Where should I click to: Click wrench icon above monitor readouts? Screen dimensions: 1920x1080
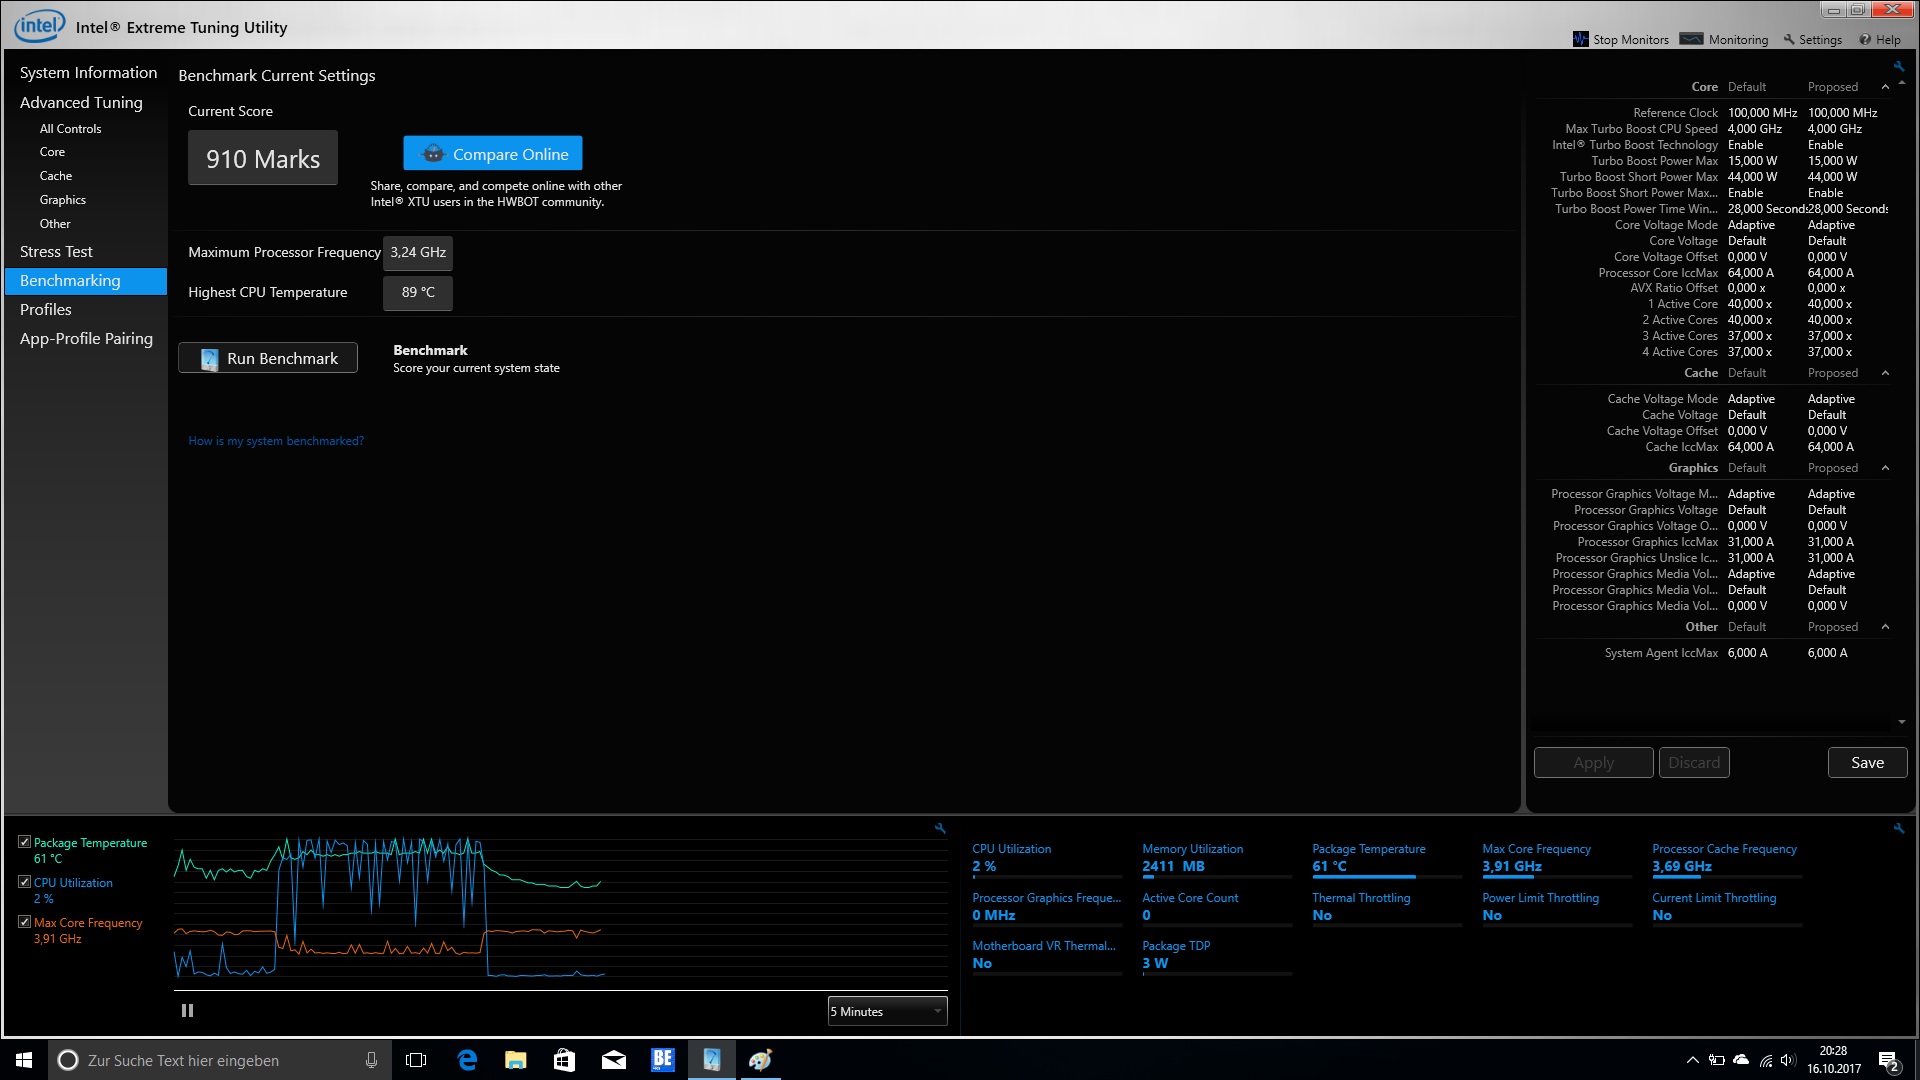(1898, 828)
